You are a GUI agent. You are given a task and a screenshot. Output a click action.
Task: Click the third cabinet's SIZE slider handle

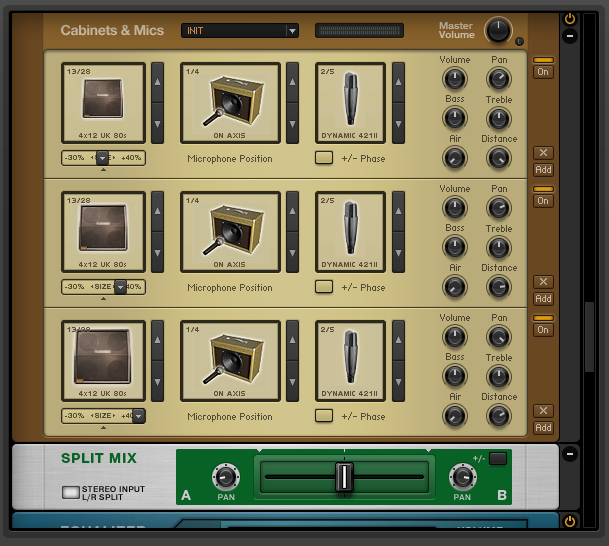point(139,416)
